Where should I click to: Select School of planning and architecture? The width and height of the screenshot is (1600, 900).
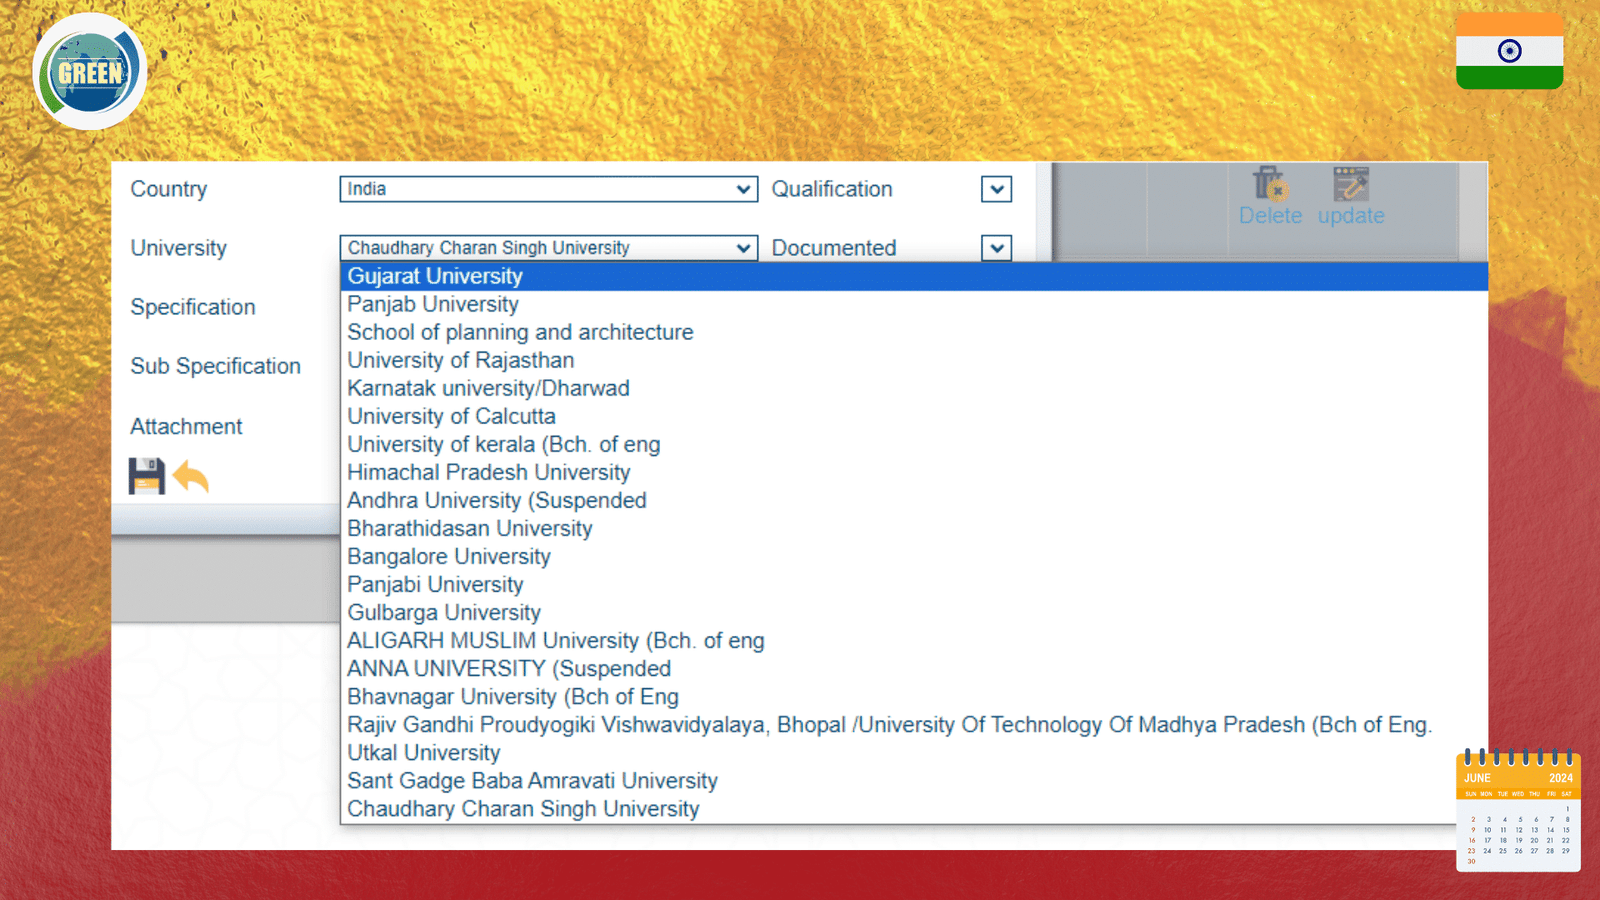(x=520, y=332)
